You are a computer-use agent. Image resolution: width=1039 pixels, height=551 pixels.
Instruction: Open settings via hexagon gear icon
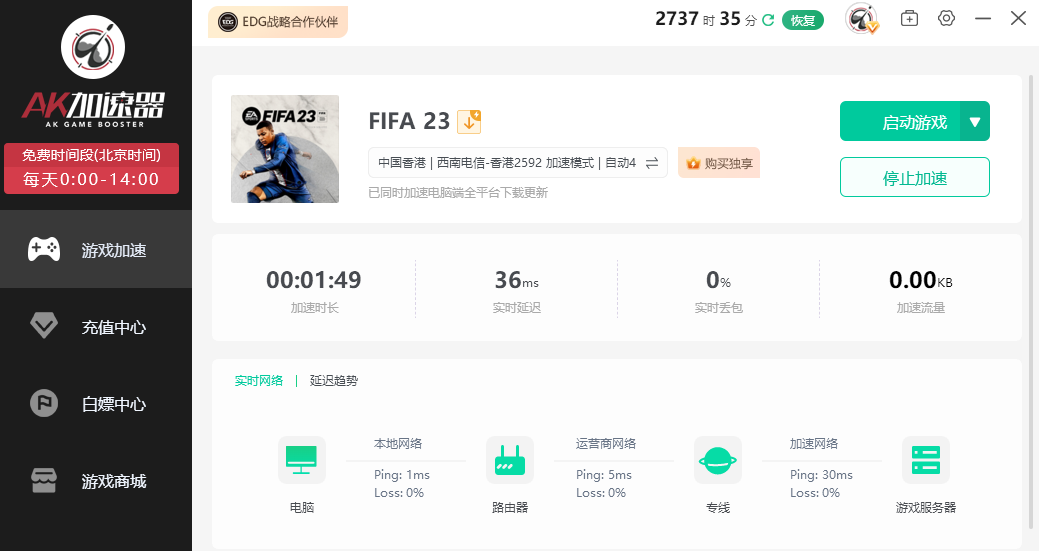[x=946, y=19]
